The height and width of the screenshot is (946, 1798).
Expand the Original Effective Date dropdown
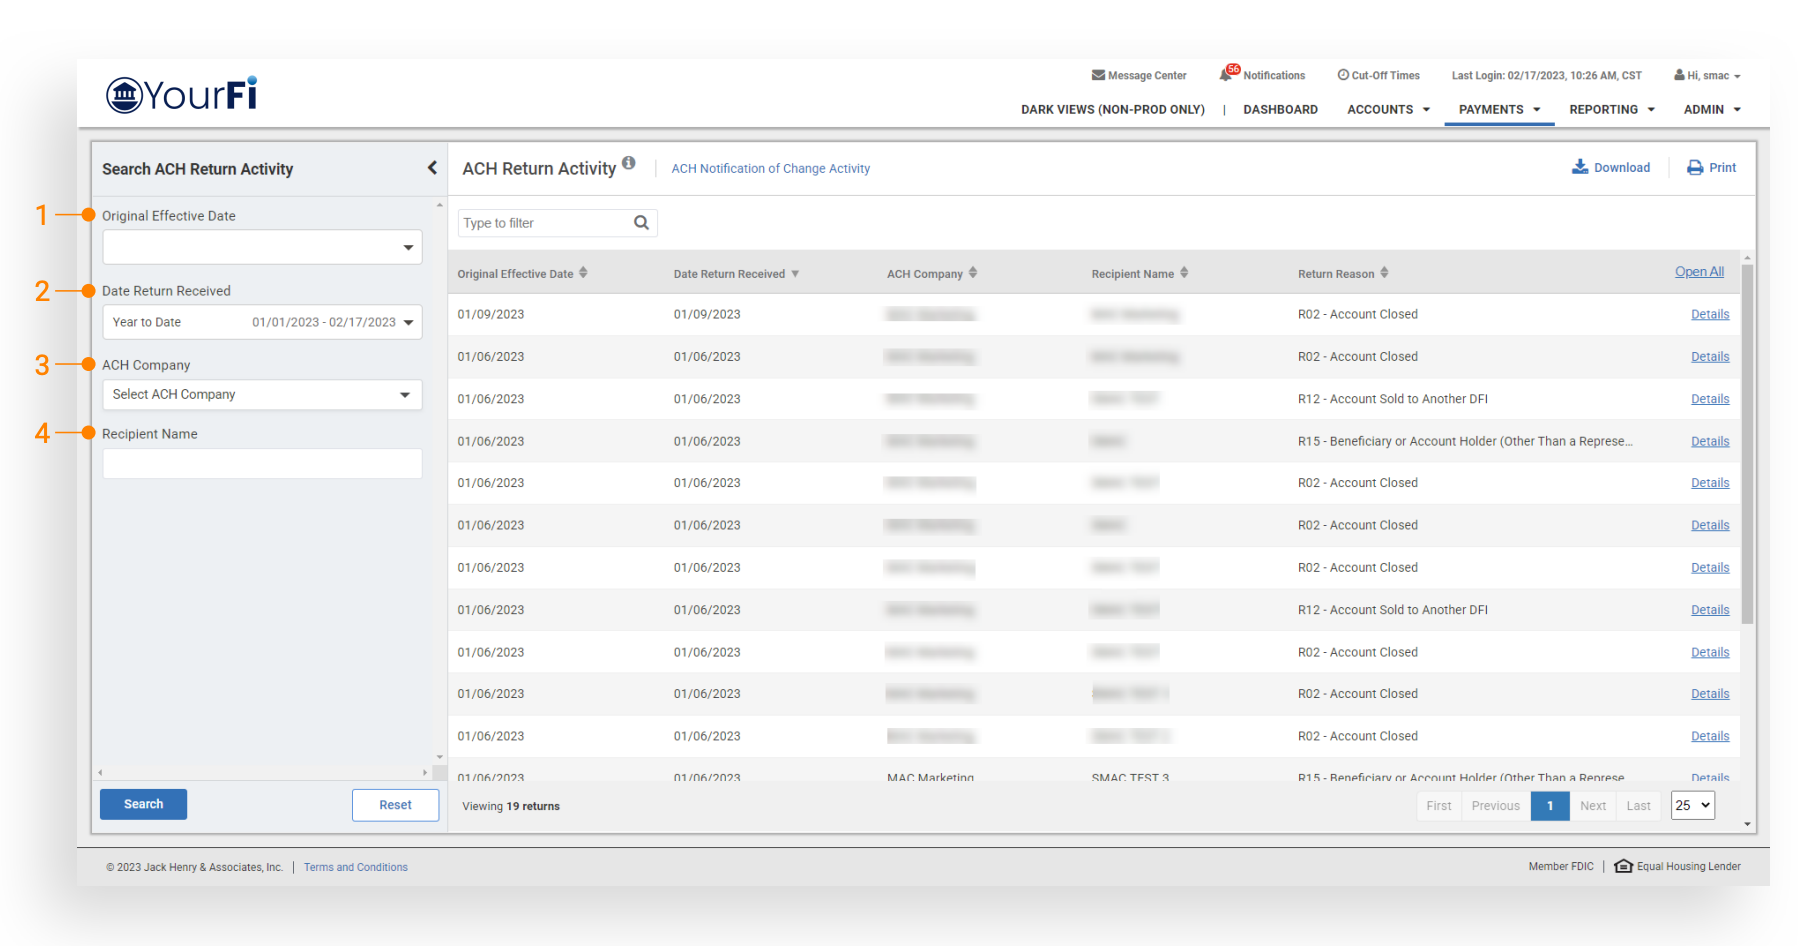(408, 248)
